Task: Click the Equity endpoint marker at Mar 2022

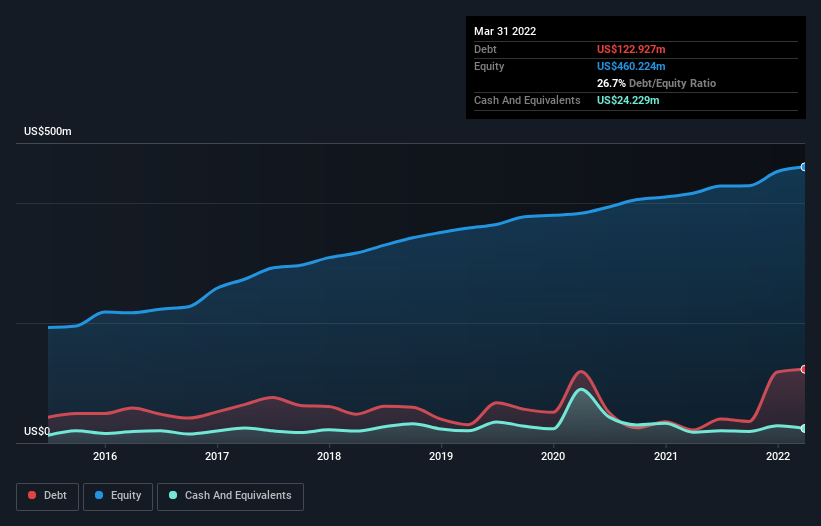Action: pos(804,167)
